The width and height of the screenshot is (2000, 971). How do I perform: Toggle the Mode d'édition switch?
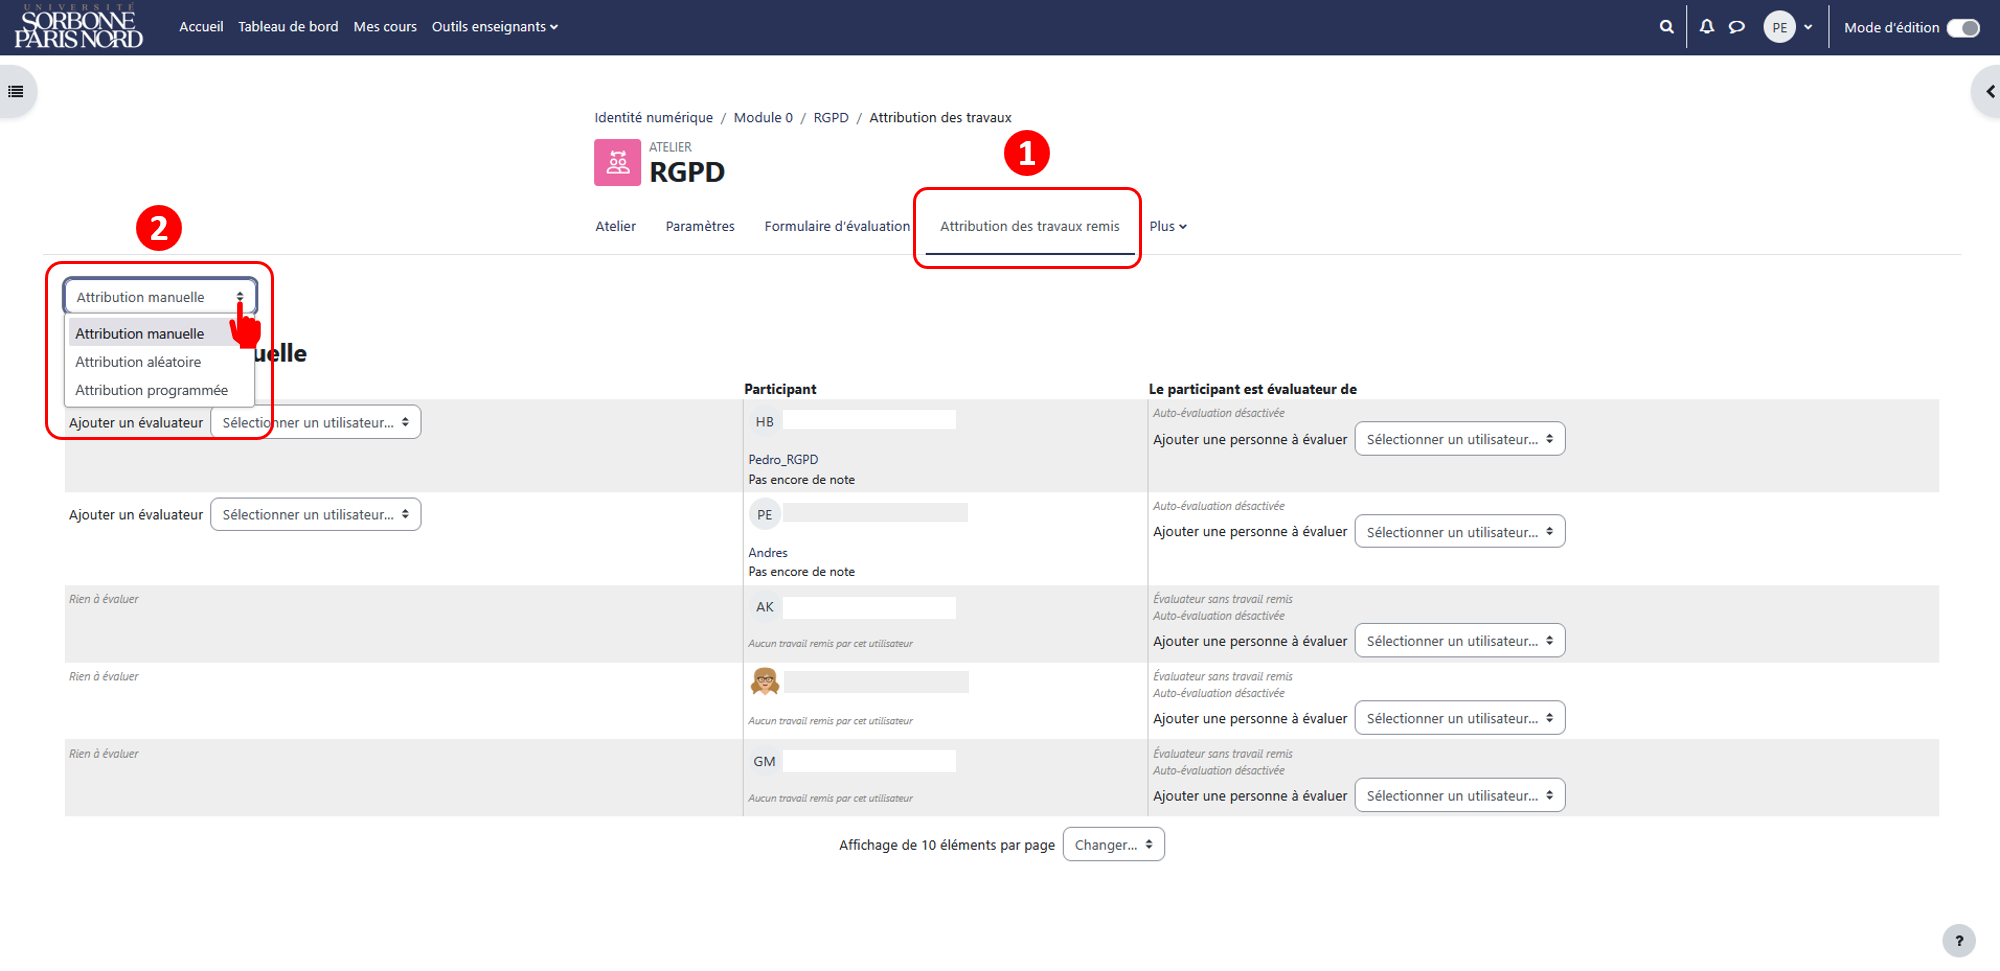[1963, 28]
